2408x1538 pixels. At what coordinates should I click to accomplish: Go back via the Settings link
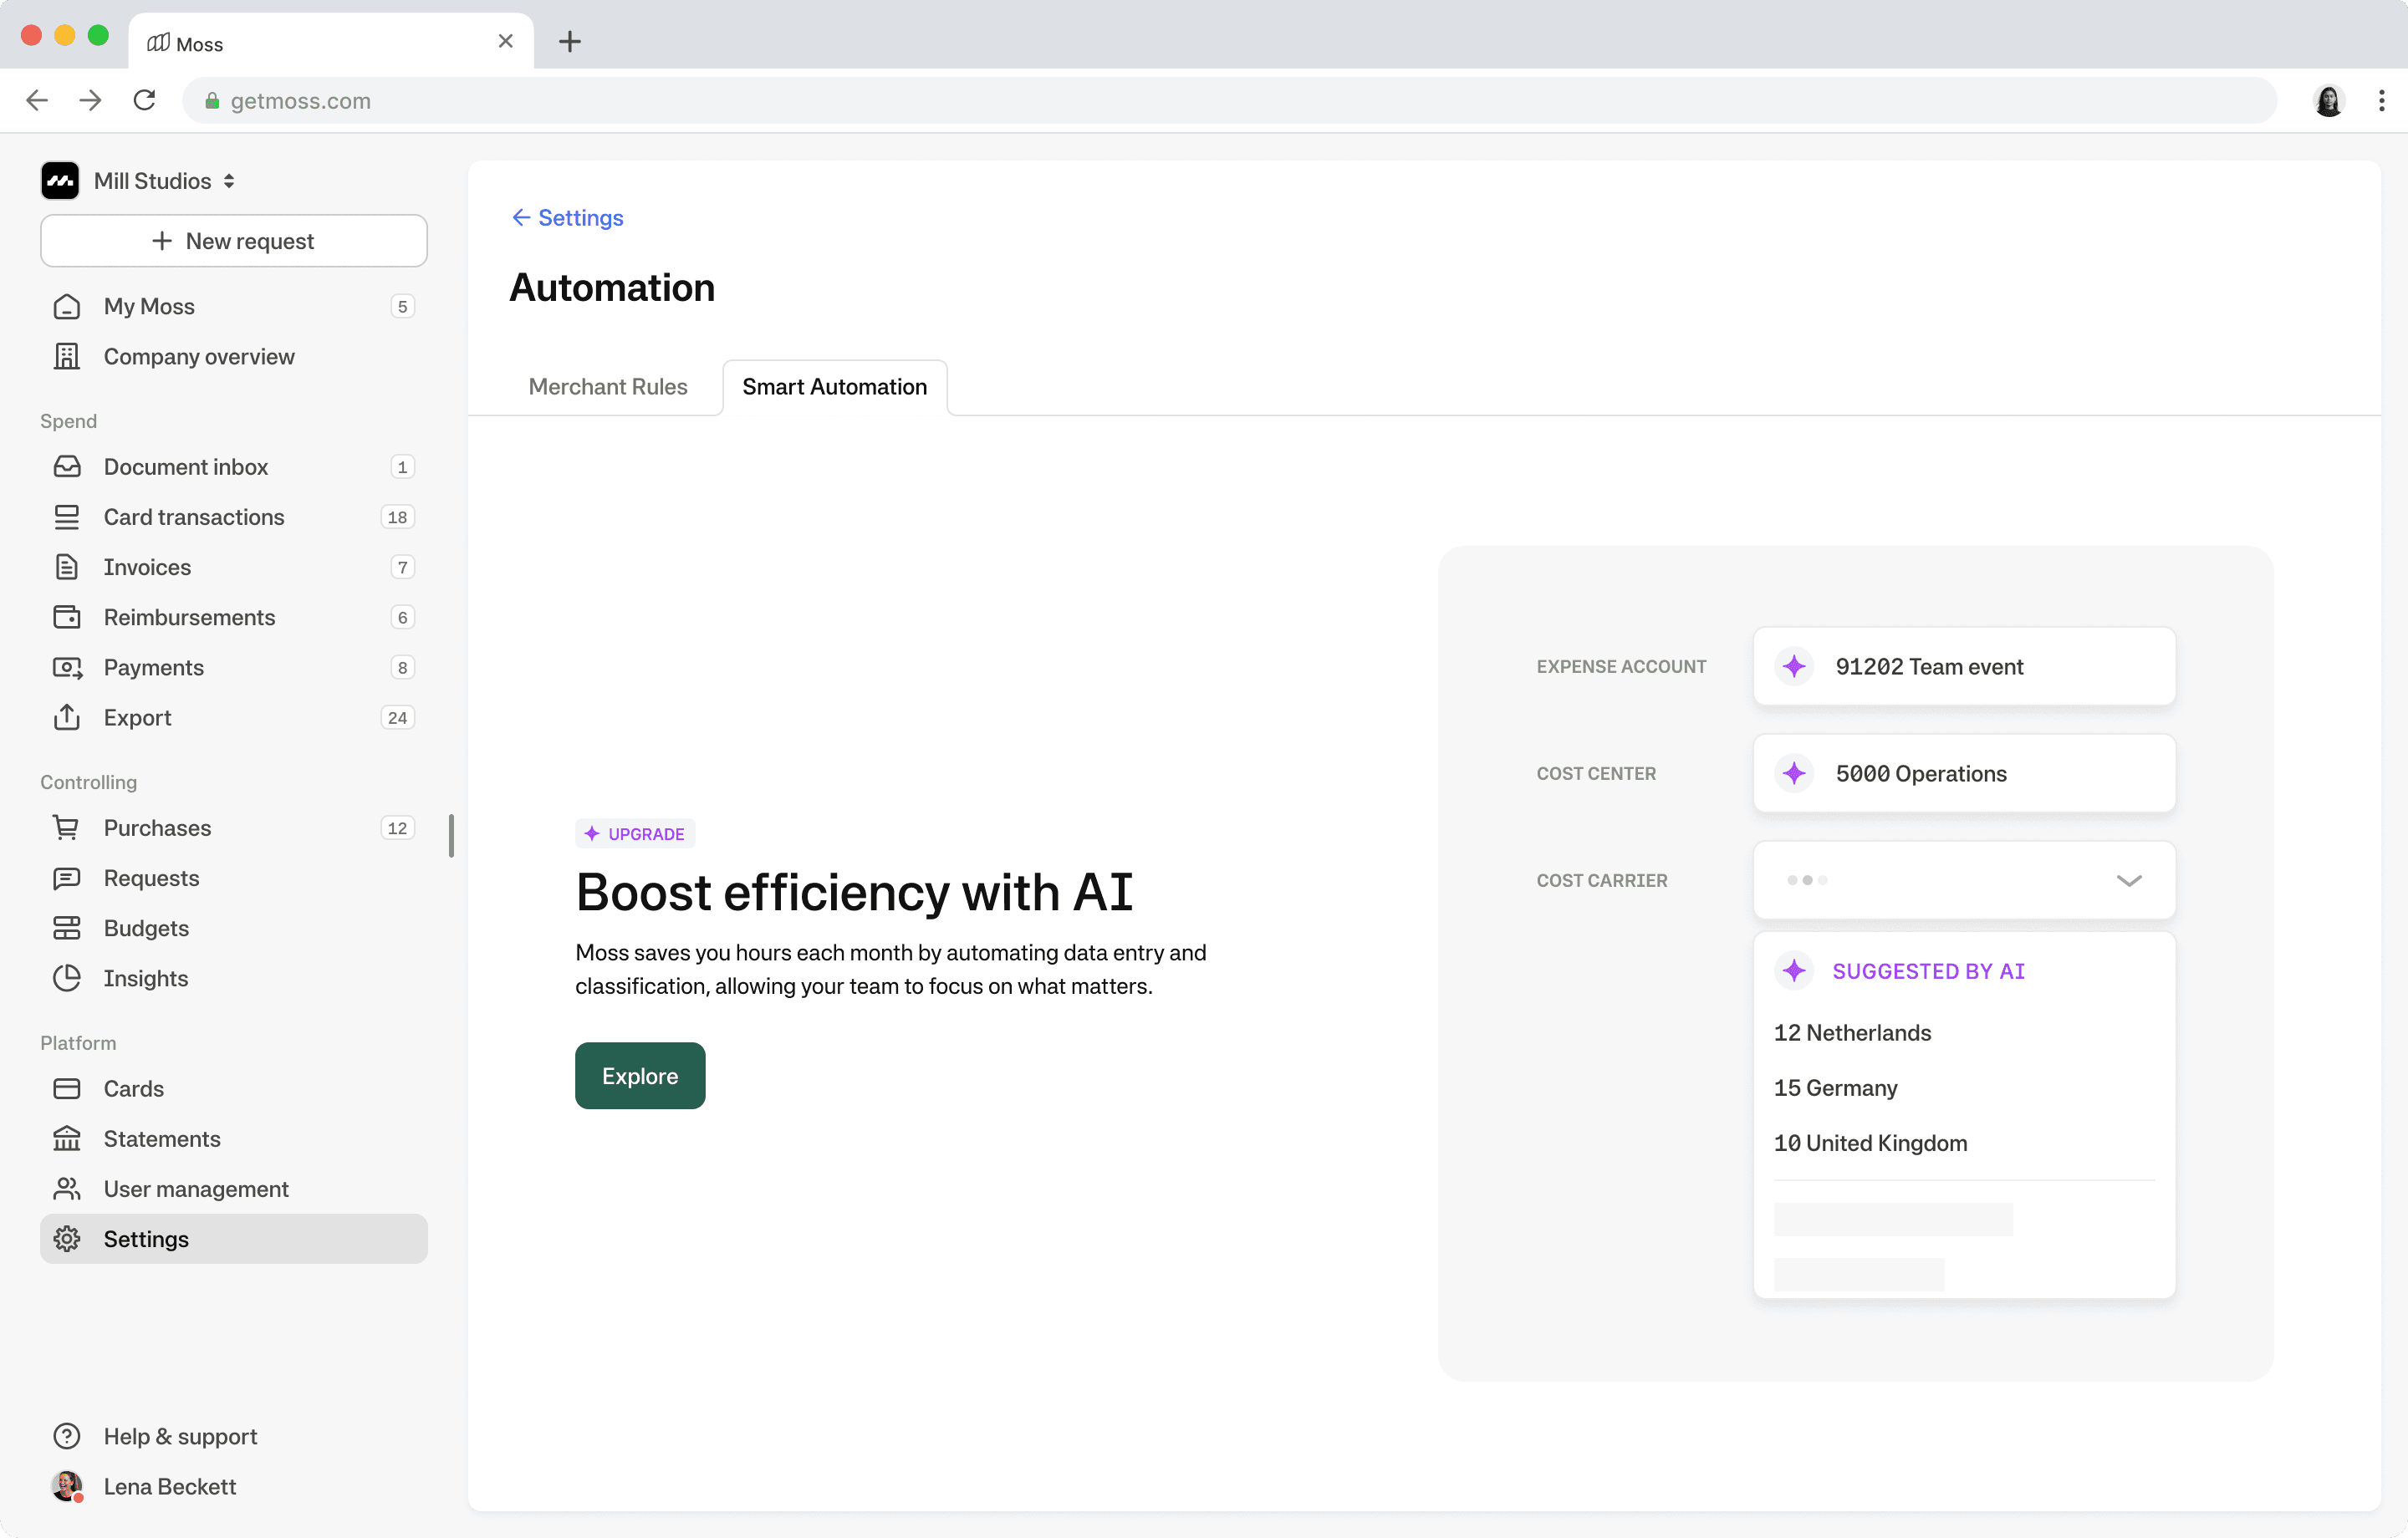pyautogui.click(x=567, y=218)
